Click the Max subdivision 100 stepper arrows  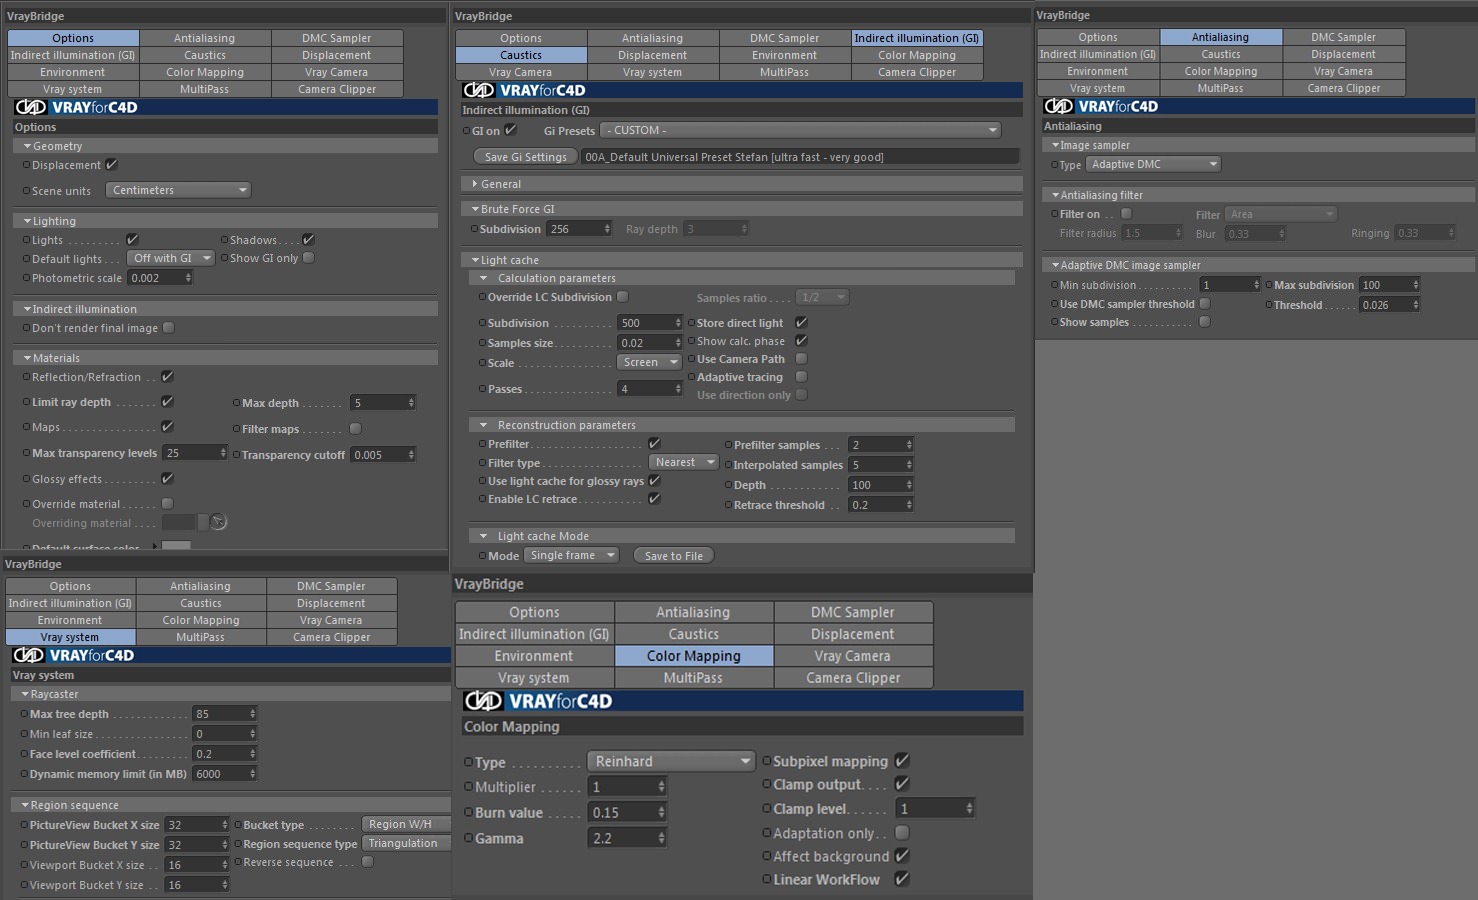(x=1416, y=285)
